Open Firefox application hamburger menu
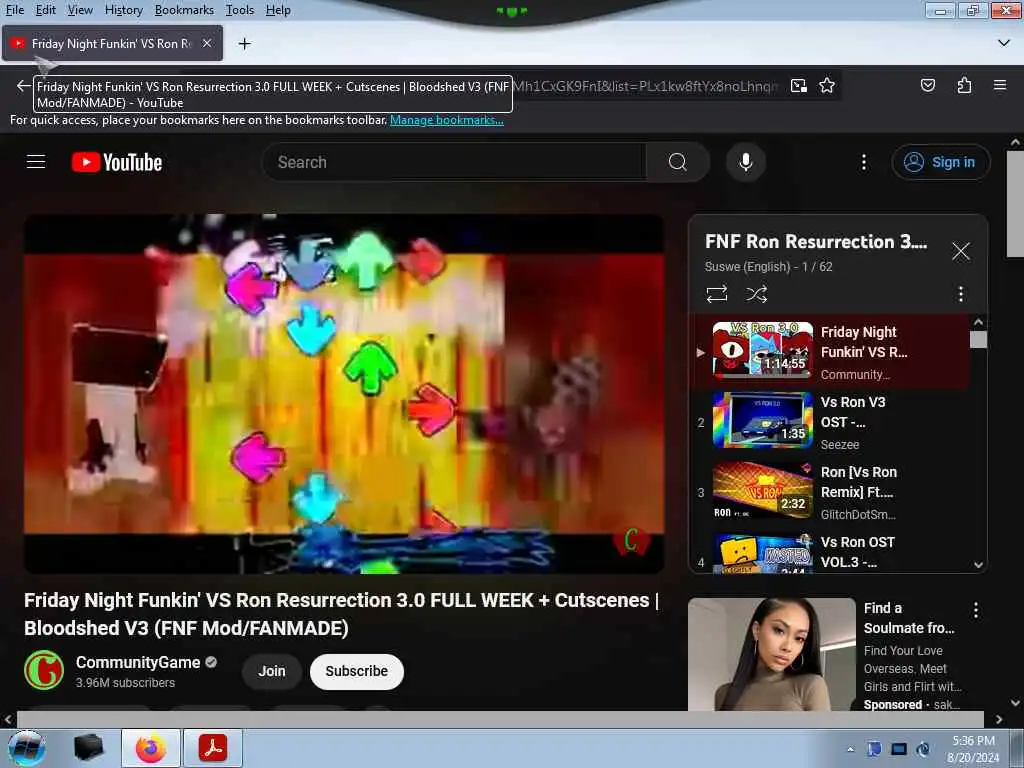This screenshot has width=1024, height=768. (x=999, y=85)
